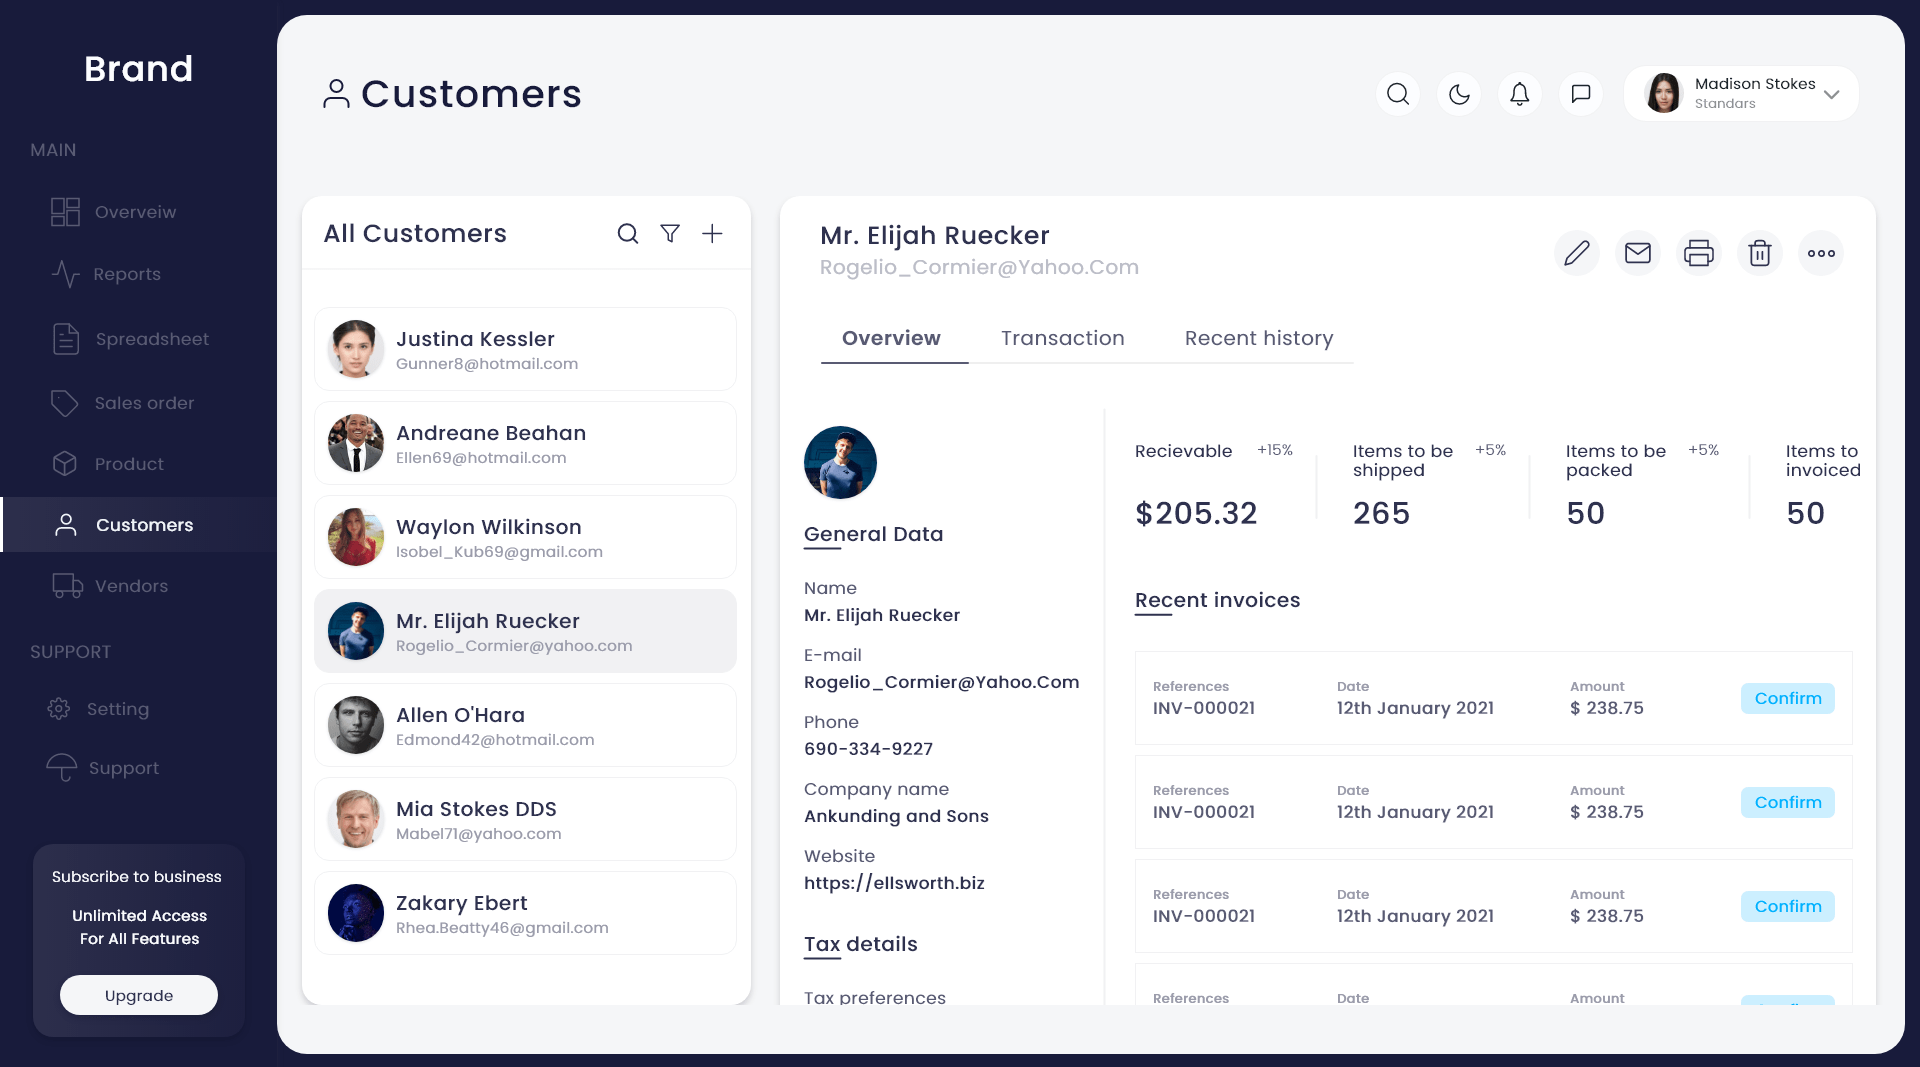Toggle dark mode using moon icon
The image size is (1920, 1067).
1459,93
